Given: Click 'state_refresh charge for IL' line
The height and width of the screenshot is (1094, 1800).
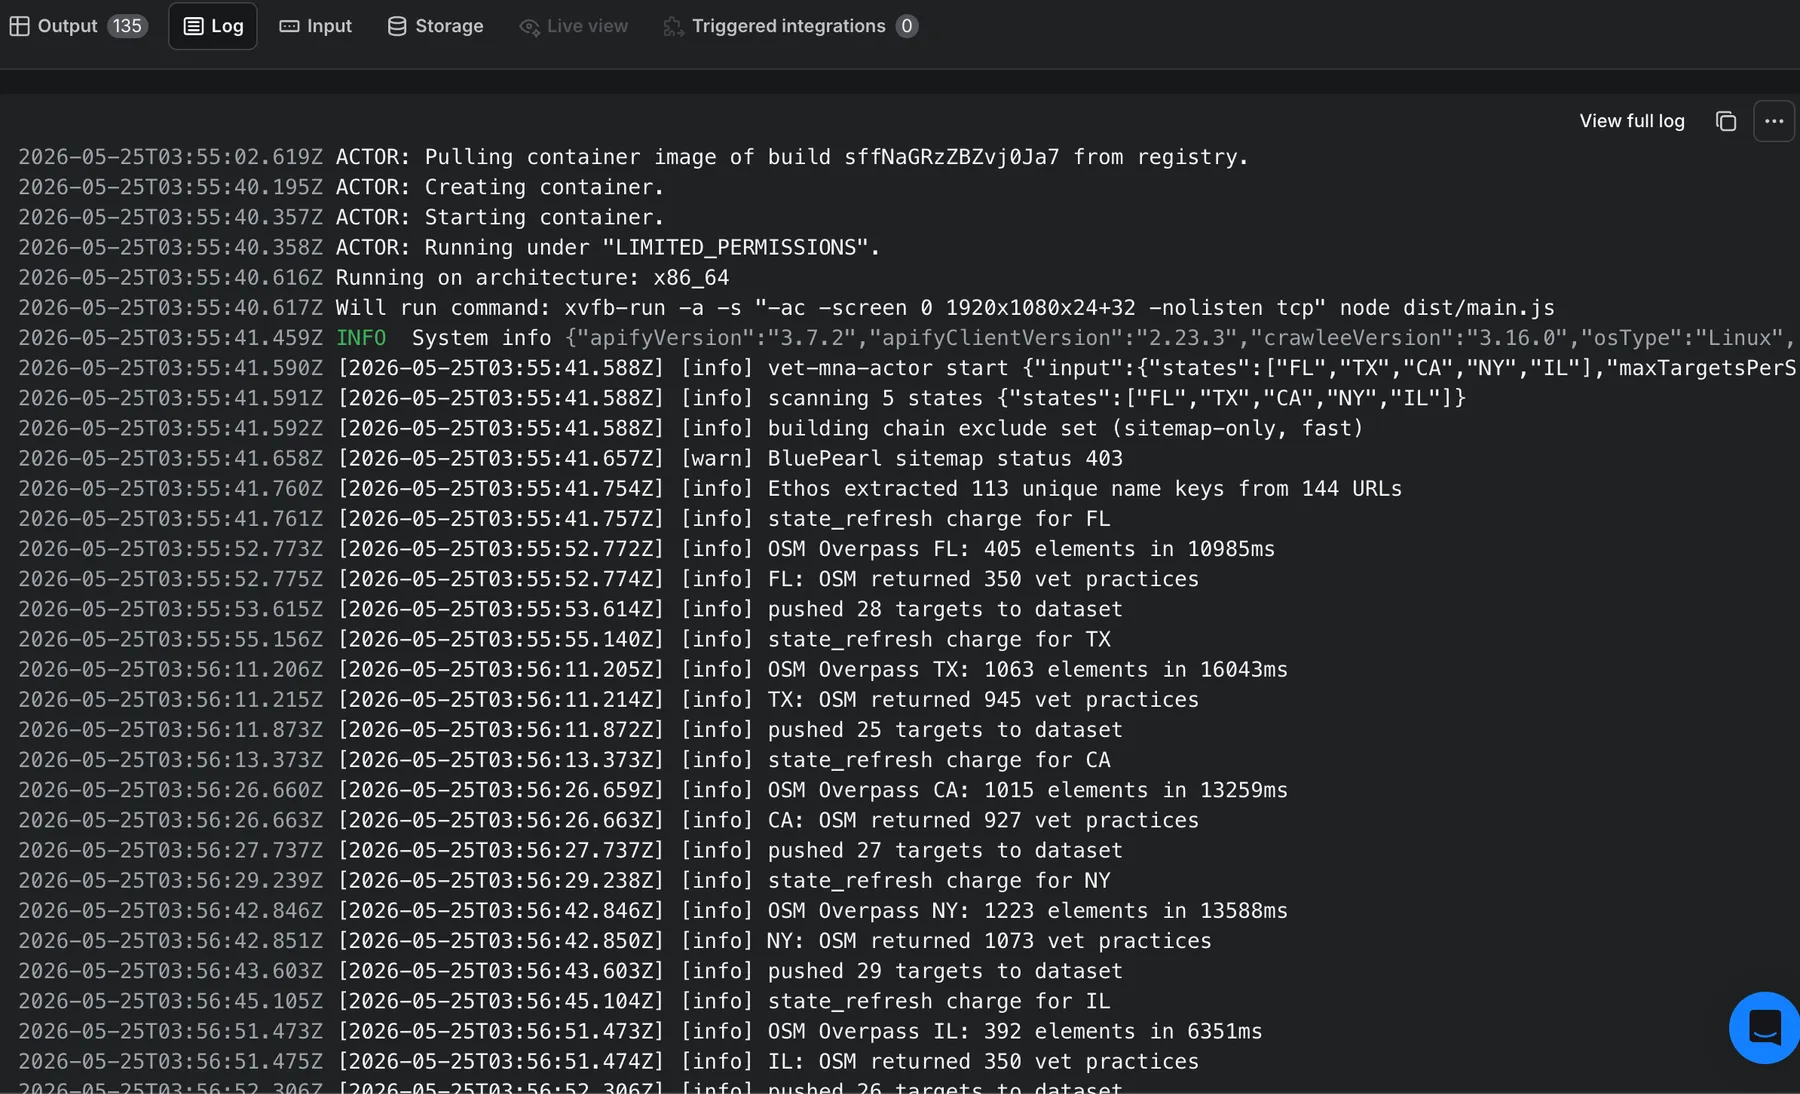Looking at the screenshot, I should click(564, 1000).
